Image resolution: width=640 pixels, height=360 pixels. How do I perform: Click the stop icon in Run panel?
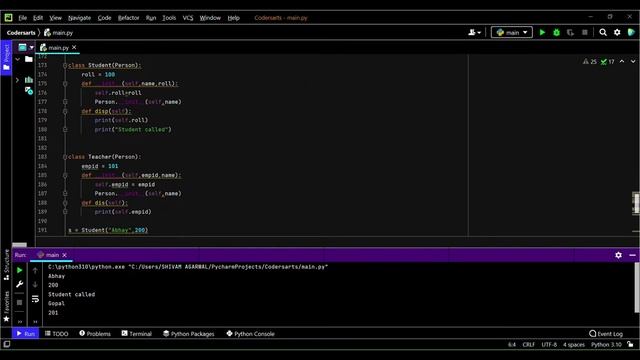coord(19,302)
